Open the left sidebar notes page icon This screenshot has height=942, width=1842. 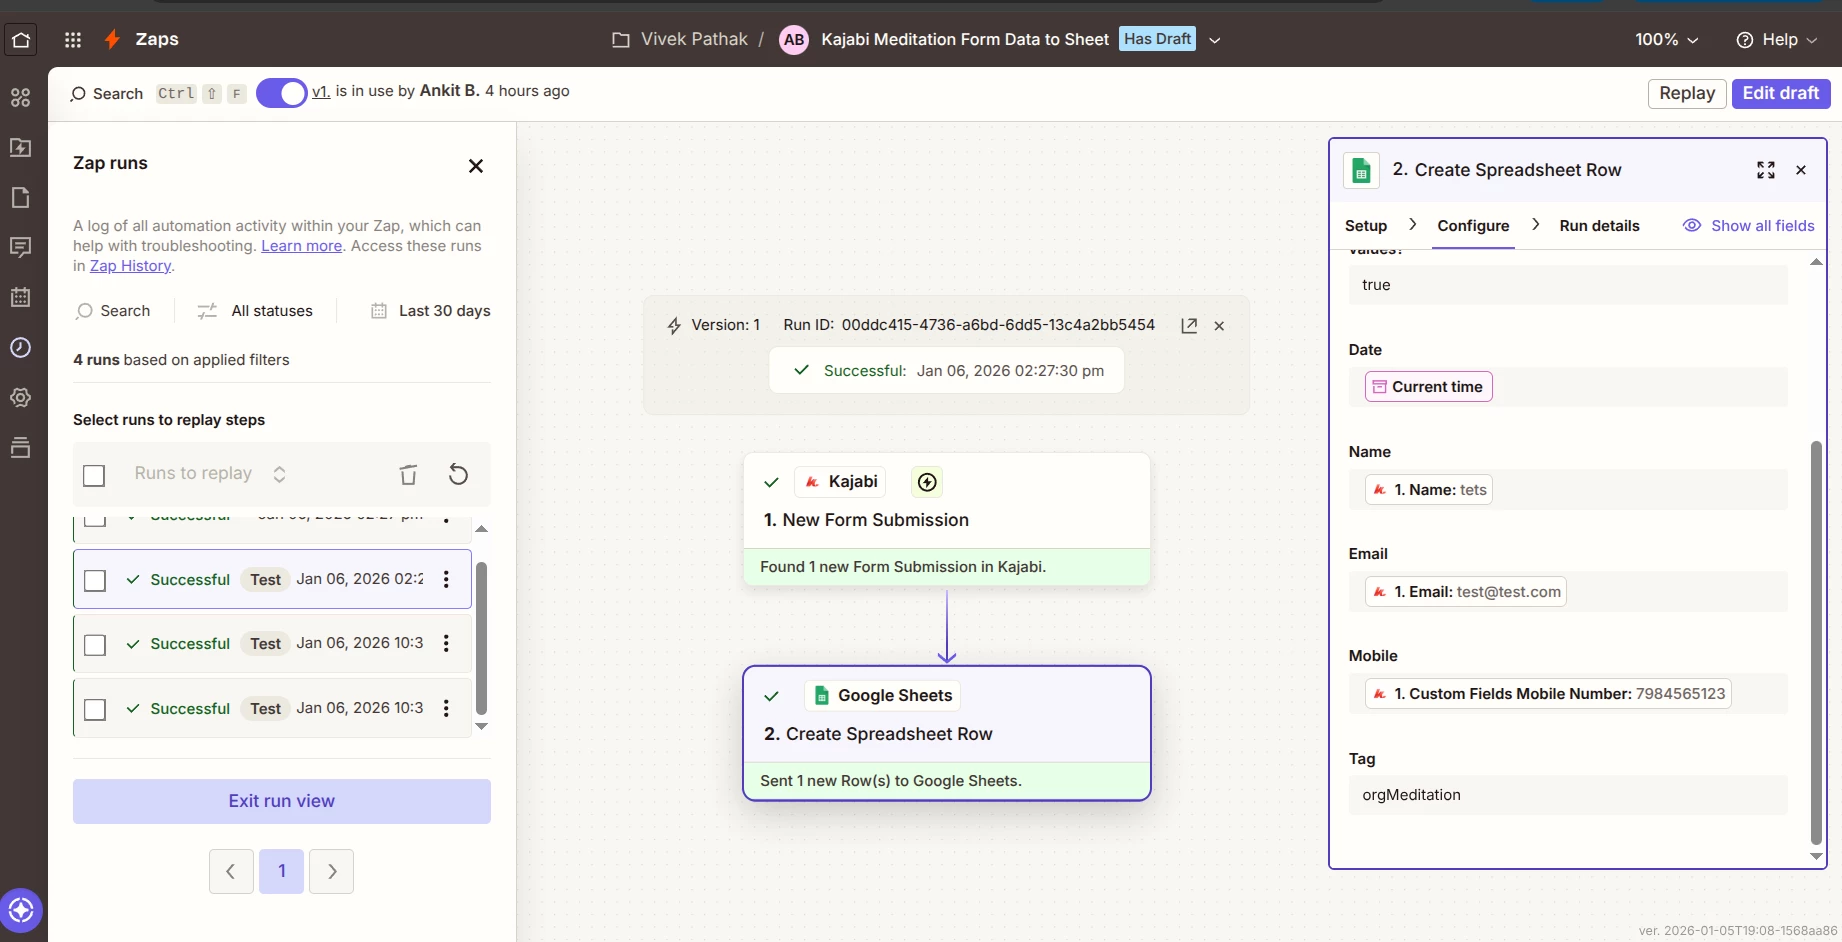tap(20, 197)
